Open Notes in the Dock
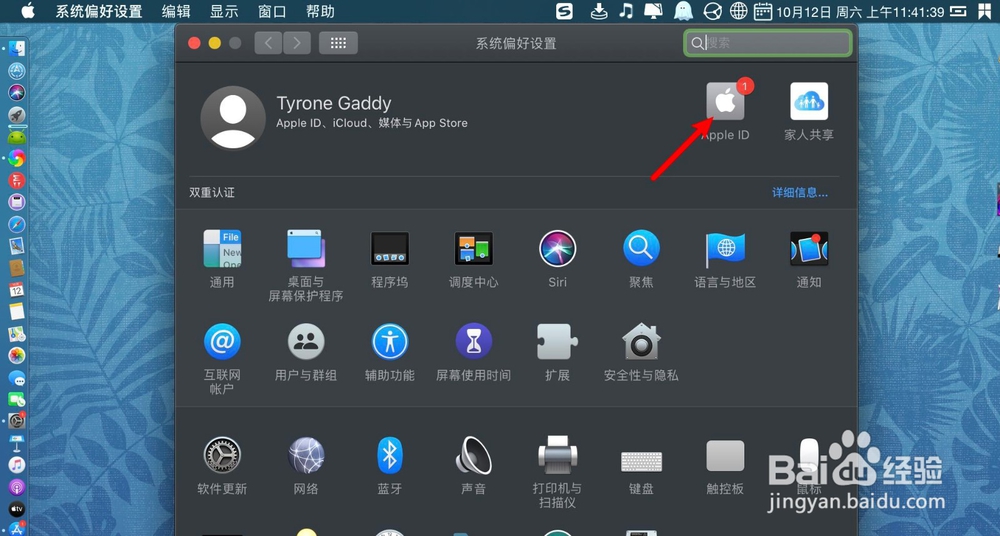Viewport: 1000px width, 536px height. pos(17,311)
